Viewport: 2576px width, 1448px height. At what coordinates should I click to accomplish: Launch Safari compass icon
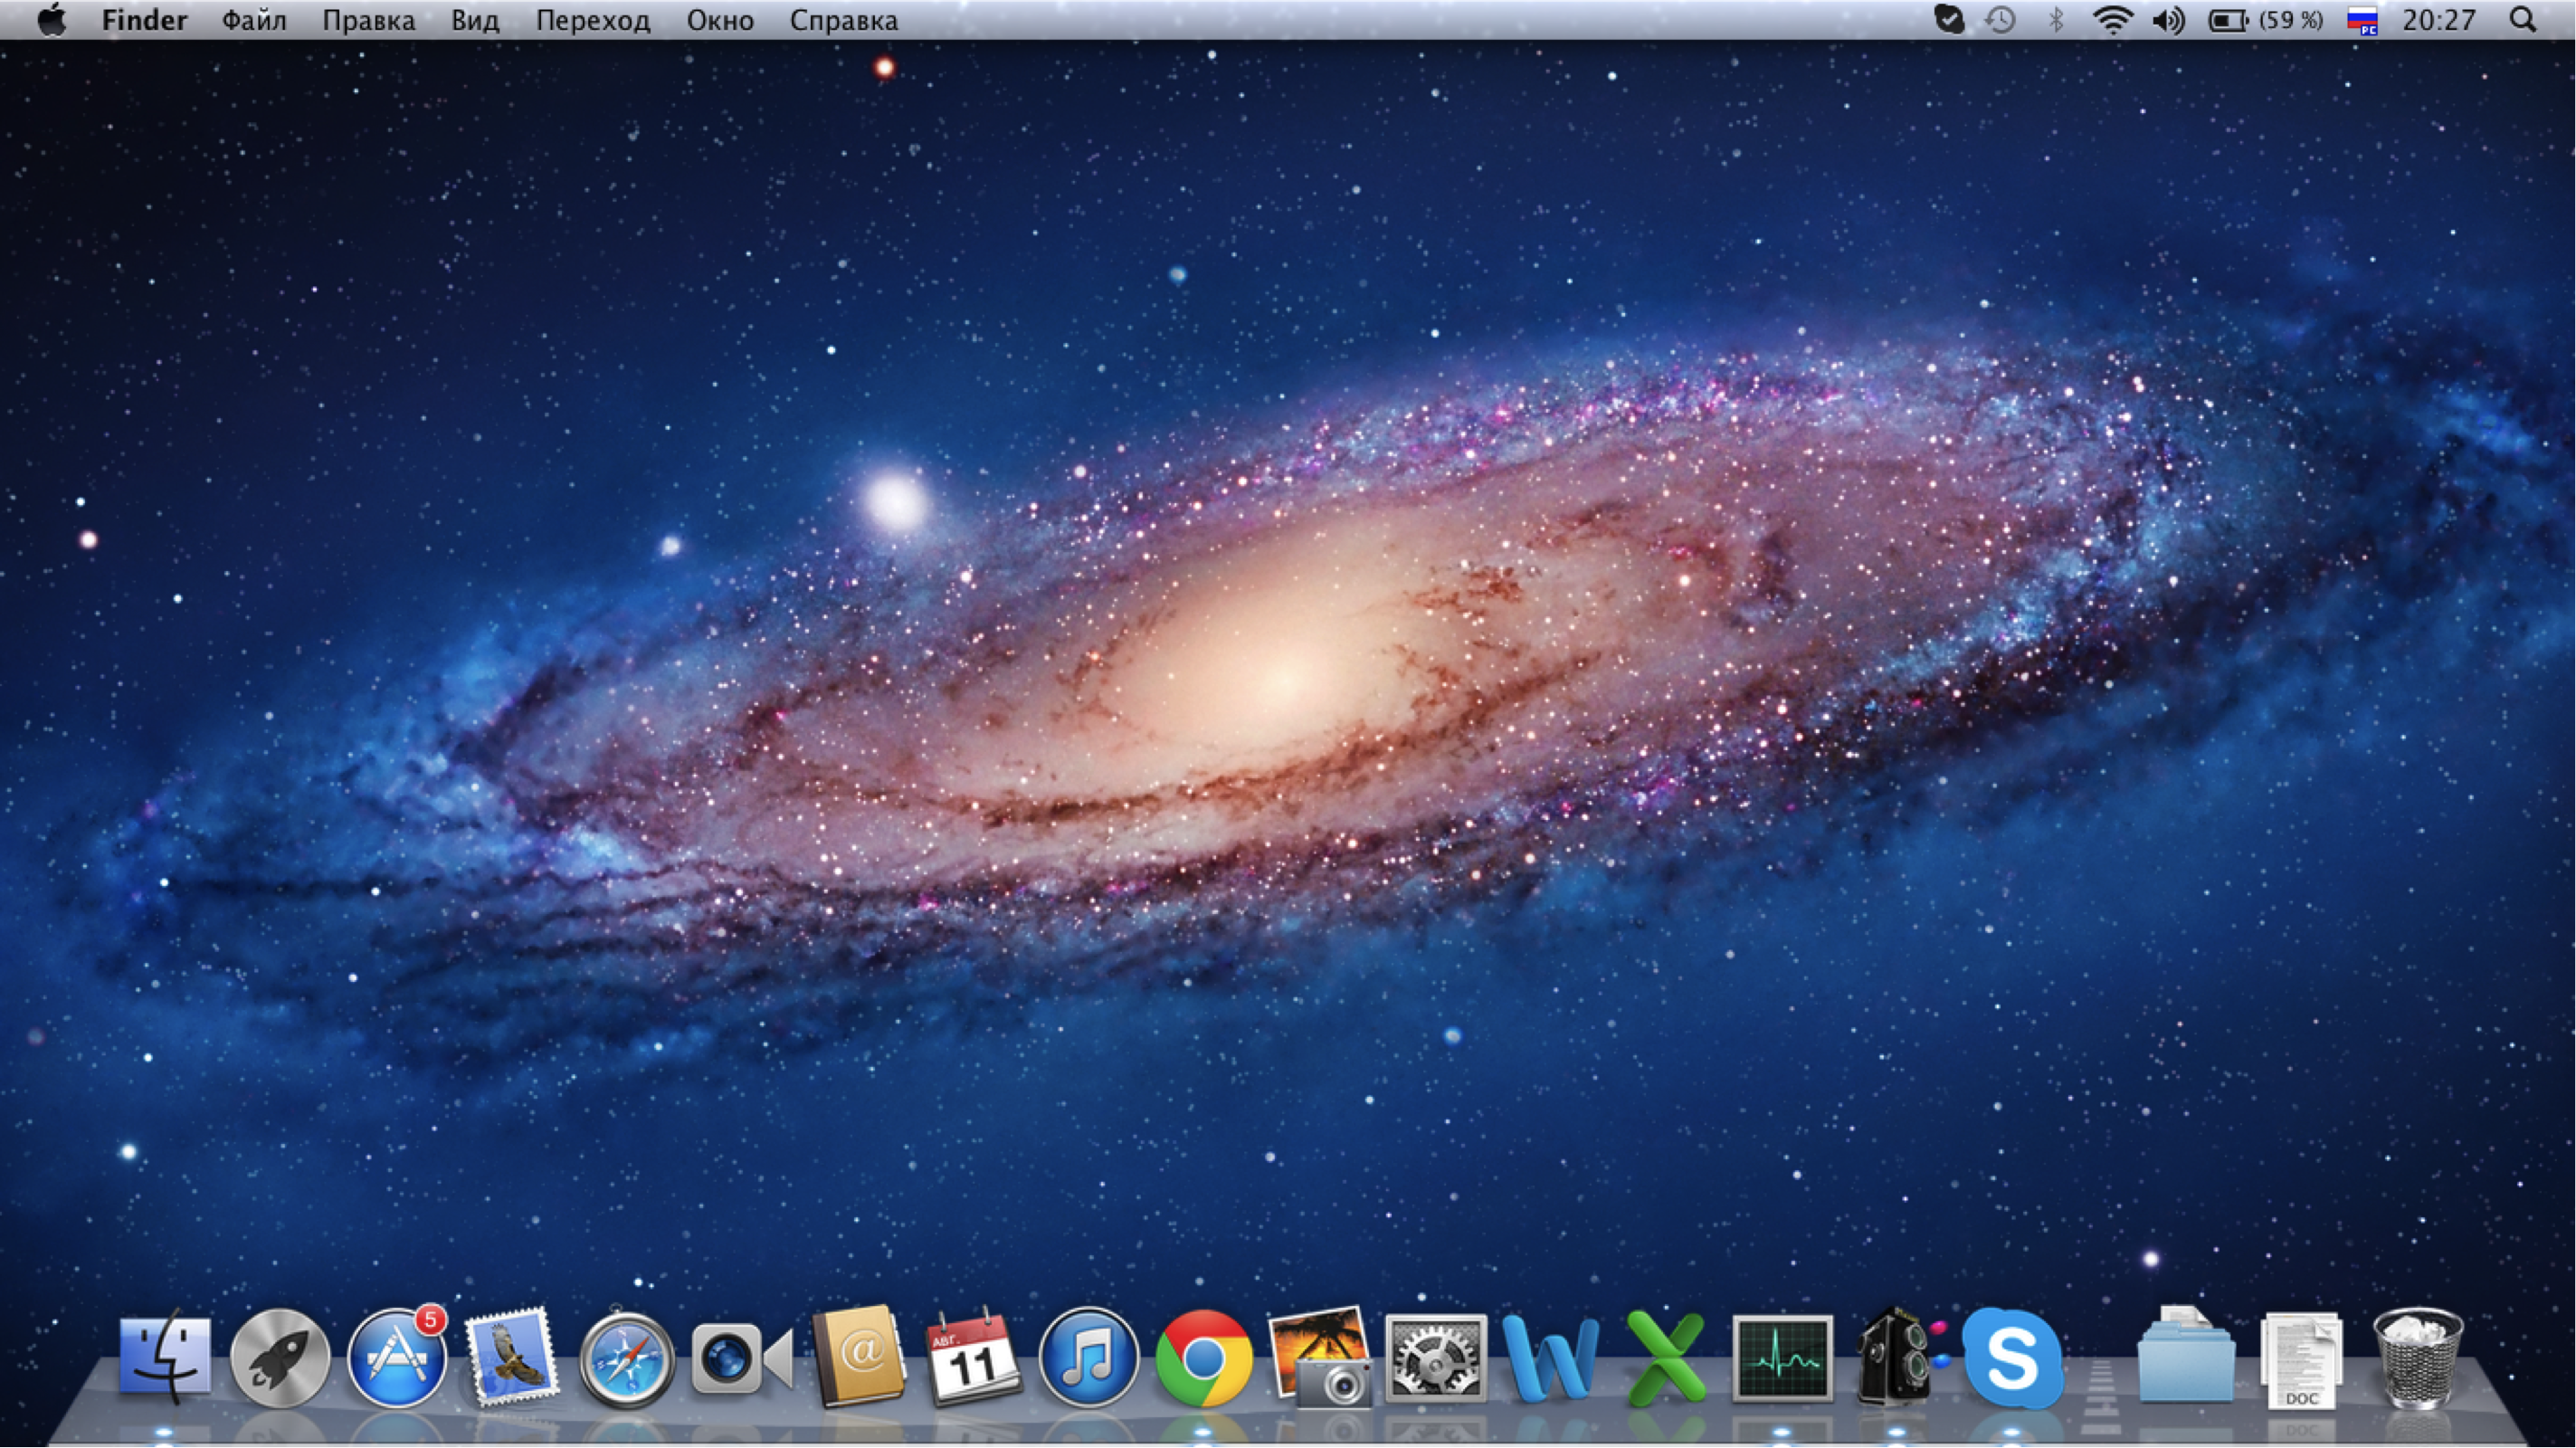point(627,1360)
